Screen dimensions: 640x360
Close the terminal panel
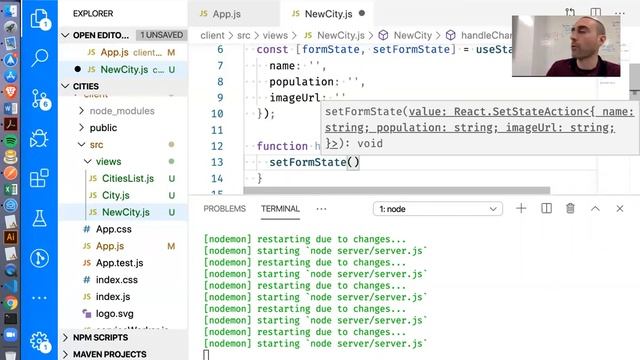coord(620,209)
